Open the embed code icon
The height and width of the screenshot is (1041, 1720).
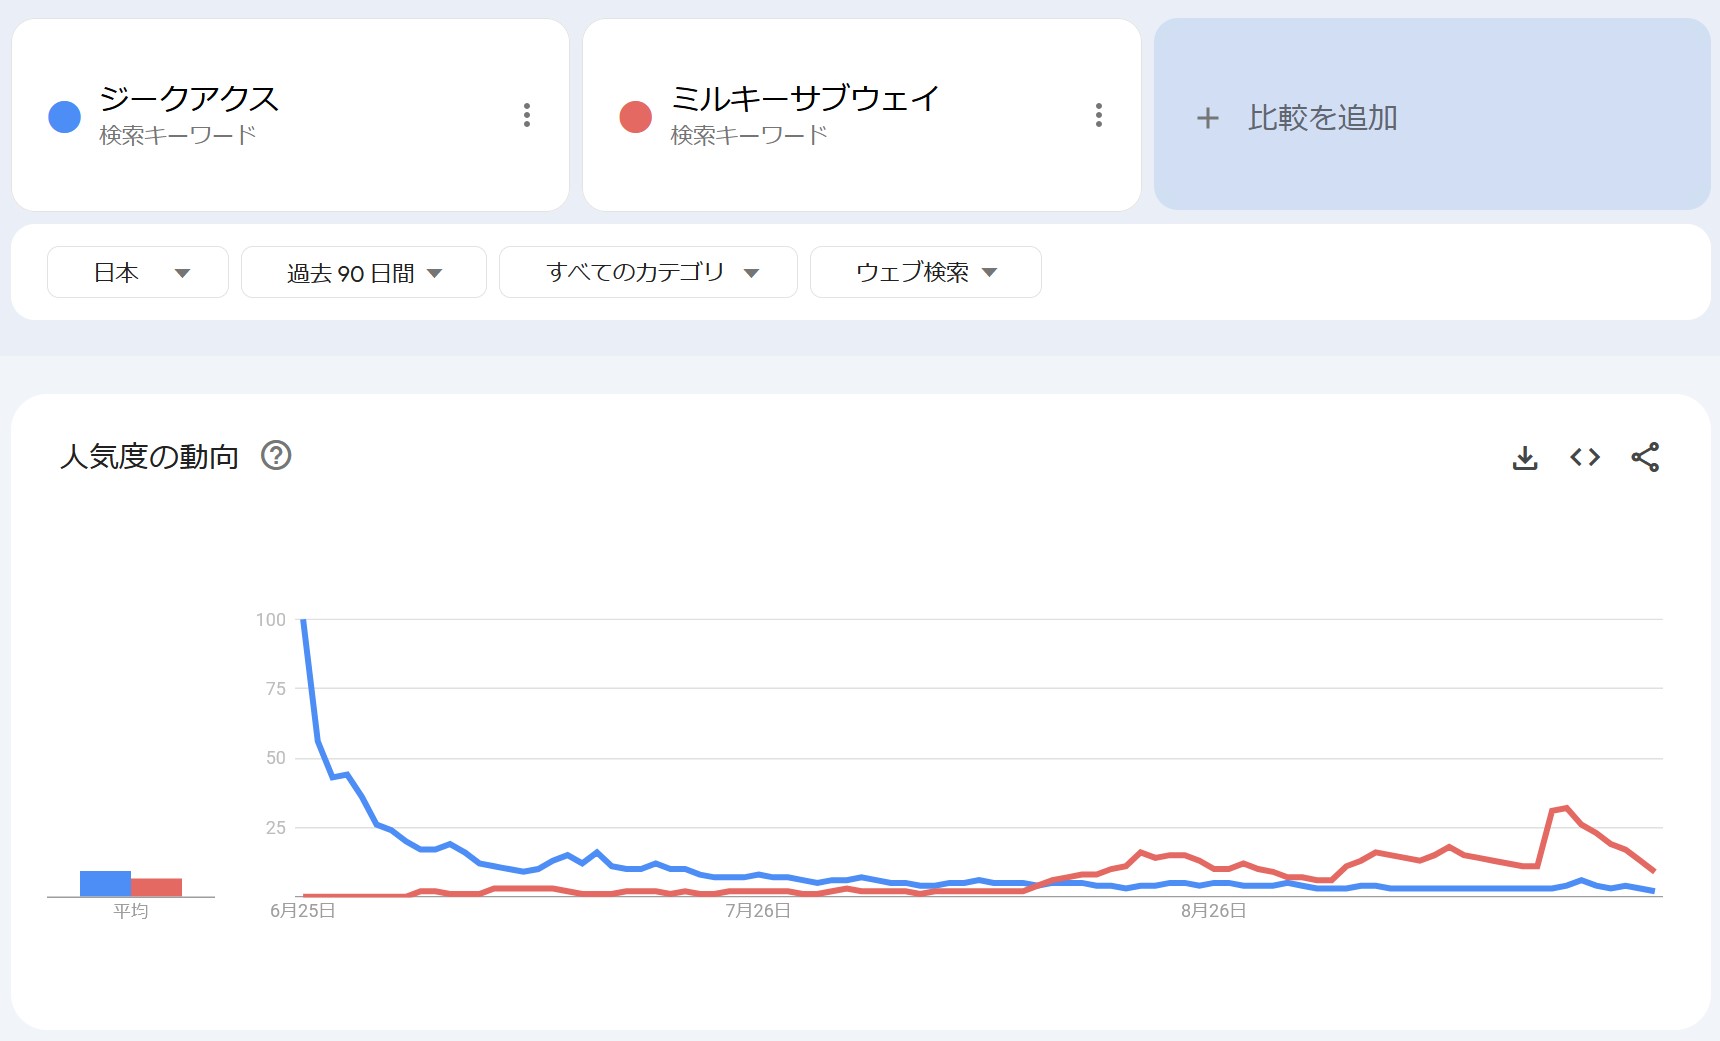[1585, 458]
